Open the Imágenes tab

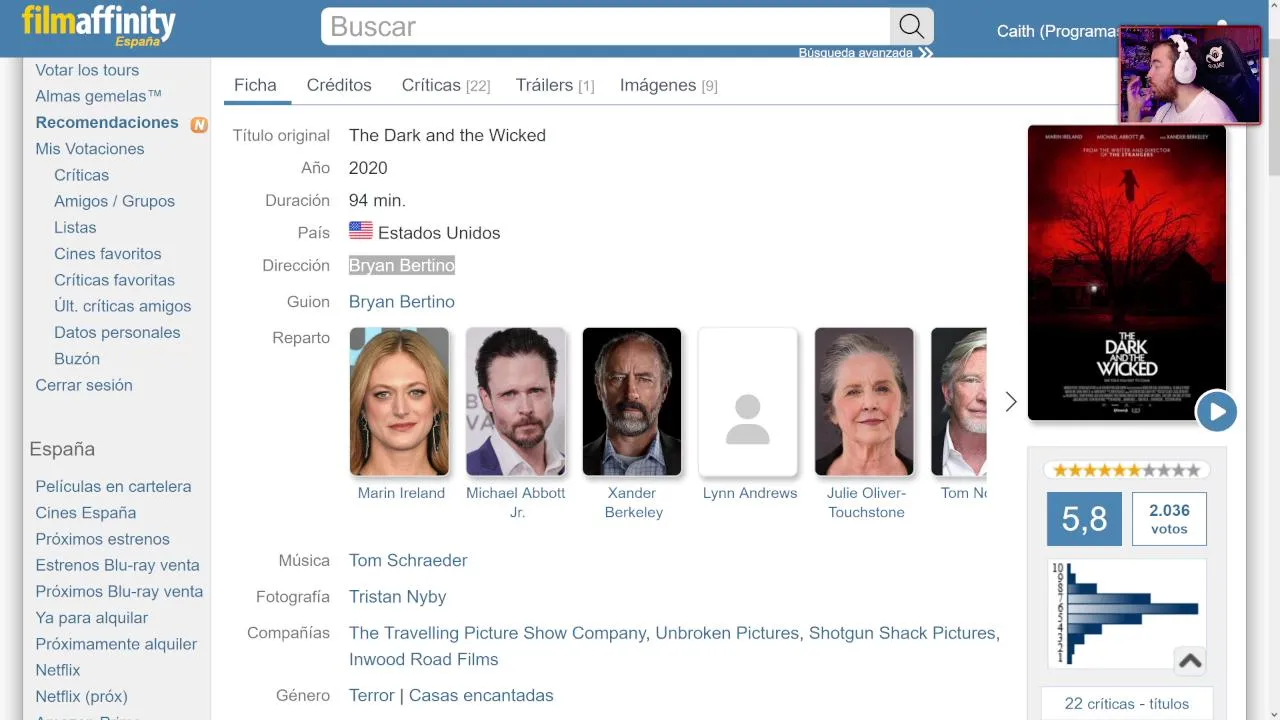[669, 85]
